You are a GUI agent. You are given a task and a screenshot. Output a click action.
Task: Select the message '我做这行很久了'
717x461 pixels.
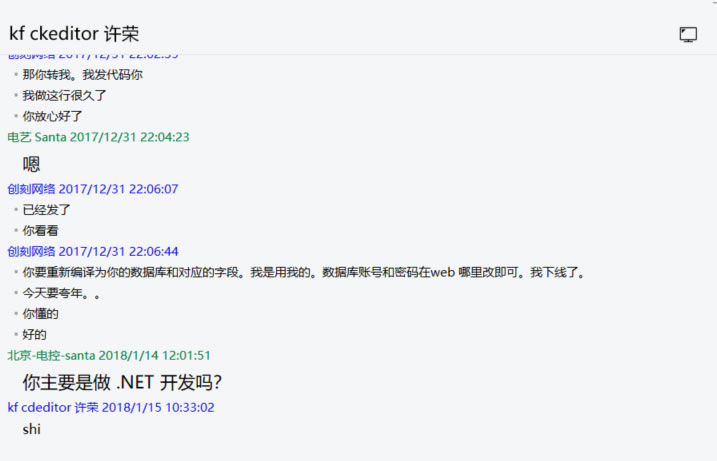[65, 96]
